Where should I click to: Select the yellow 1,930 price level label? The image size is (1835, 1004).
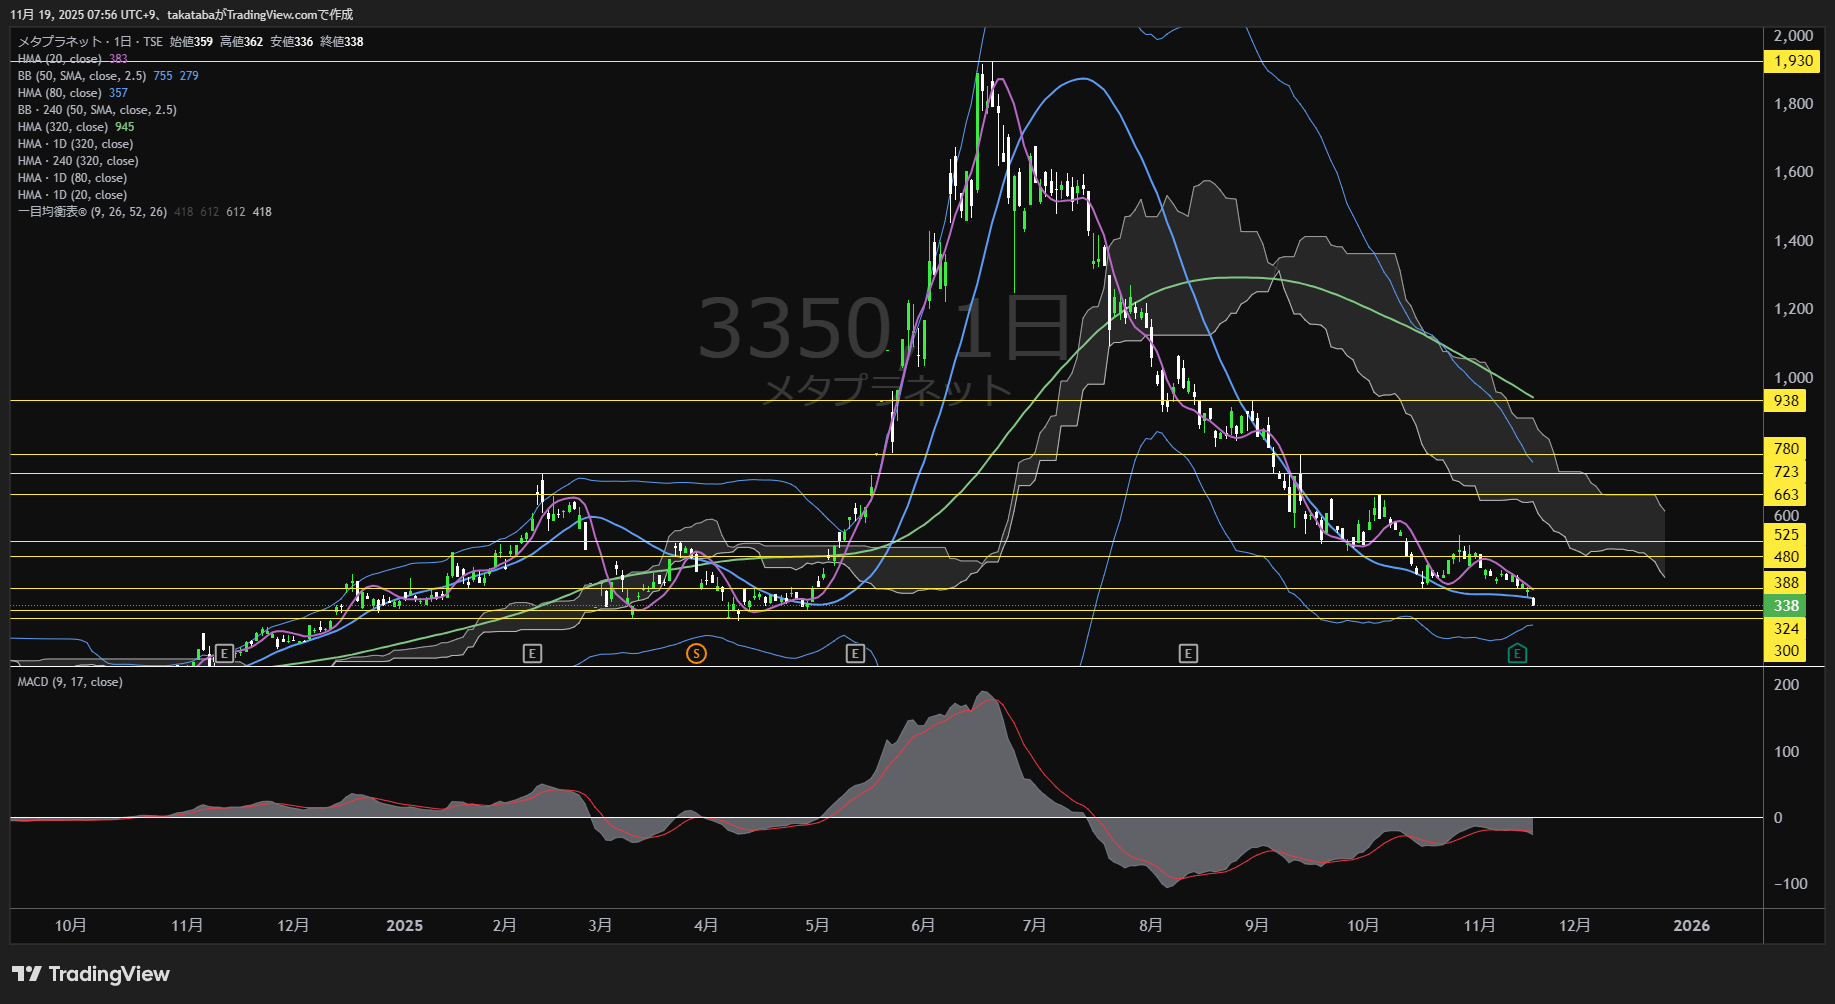tap(1793, 61)
